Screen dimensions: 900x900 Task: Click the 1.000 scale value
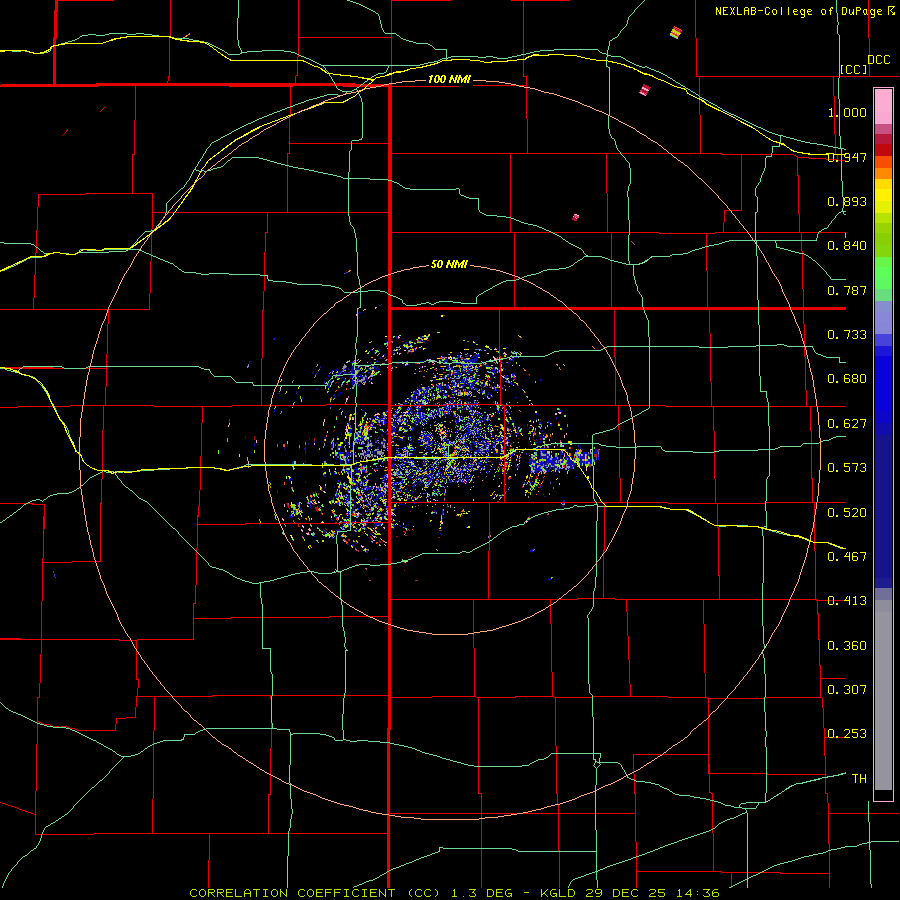(x=847, y=112)
